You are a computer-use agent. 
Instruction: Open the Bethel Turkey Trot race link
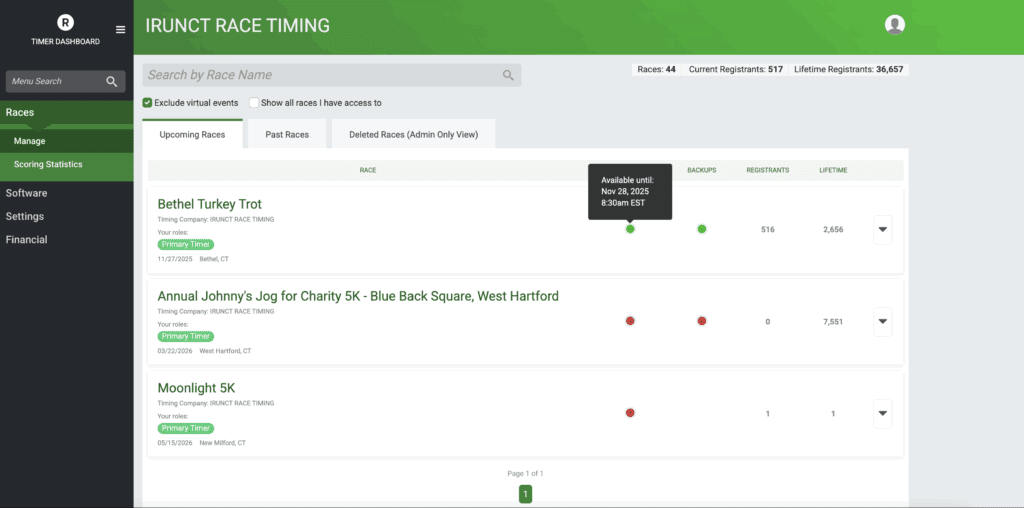210,204
